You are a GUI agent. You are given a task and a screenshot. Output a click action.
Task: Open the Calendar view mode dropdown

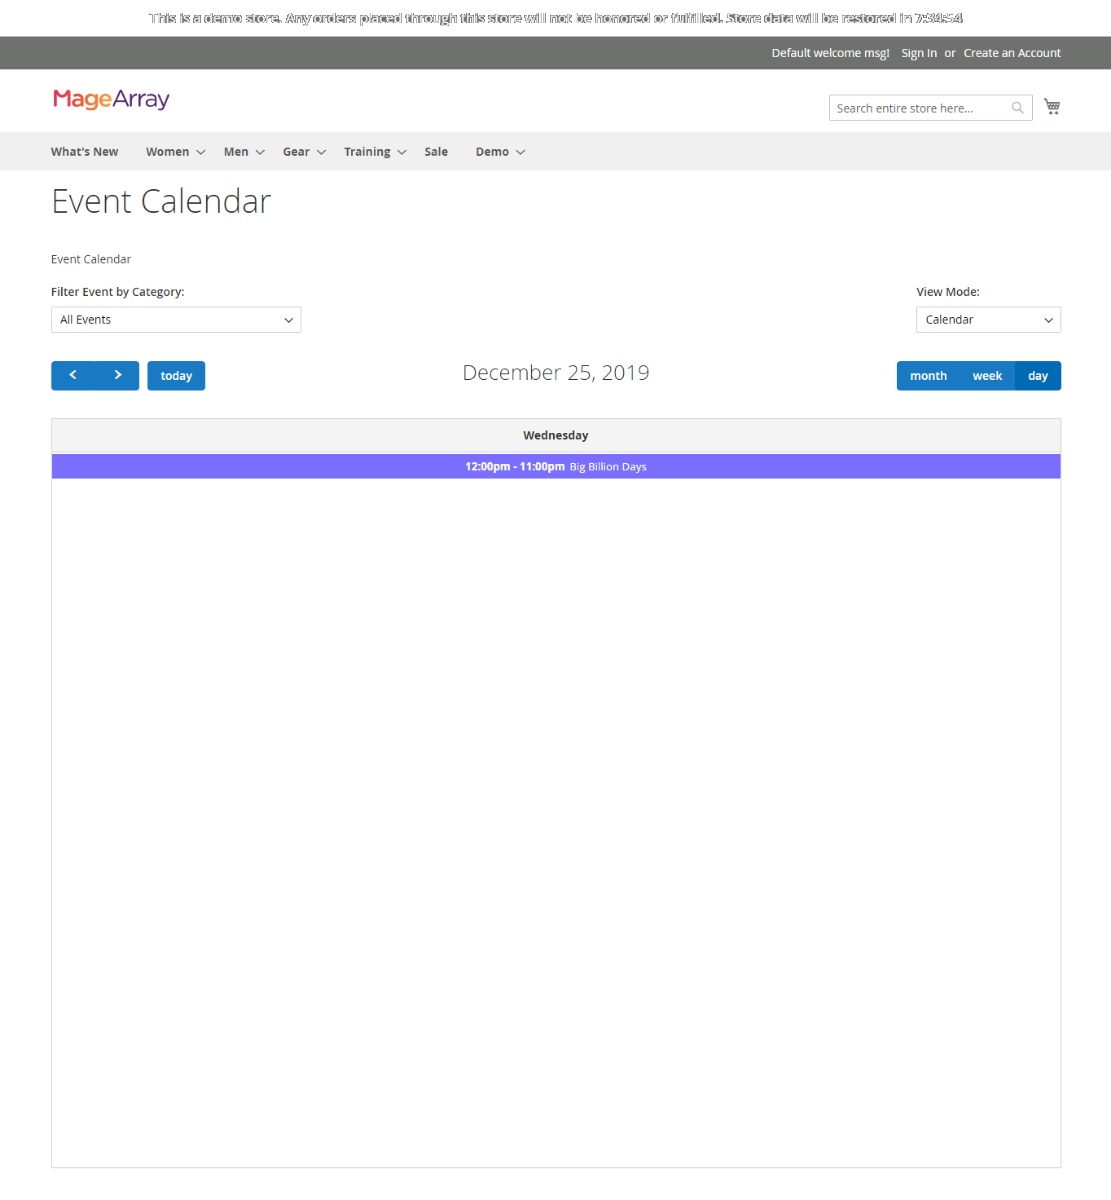(x=988, y=319)
